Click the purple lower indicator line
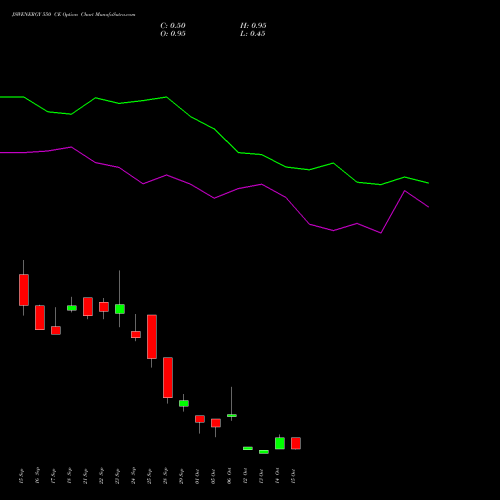500x500 pixels. click(x=214, y=198)
